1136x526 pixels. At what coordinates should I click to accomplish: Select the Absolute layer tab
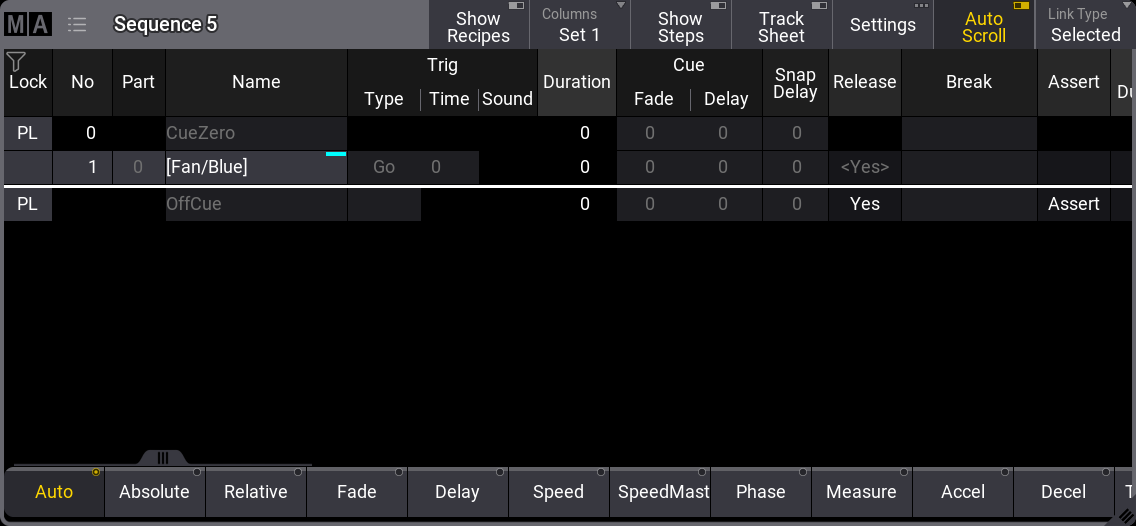pyautogui.click(x=154, y=492)
